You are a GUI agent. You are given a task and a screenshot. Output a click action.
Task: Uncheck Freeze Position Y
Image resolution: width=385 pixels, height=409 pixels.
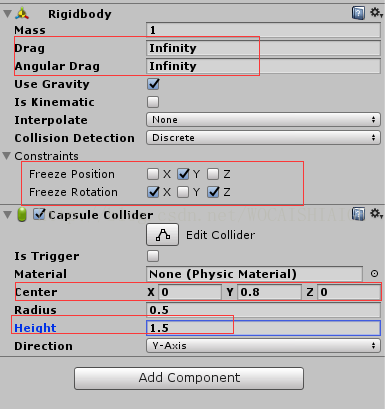[183, 174]
